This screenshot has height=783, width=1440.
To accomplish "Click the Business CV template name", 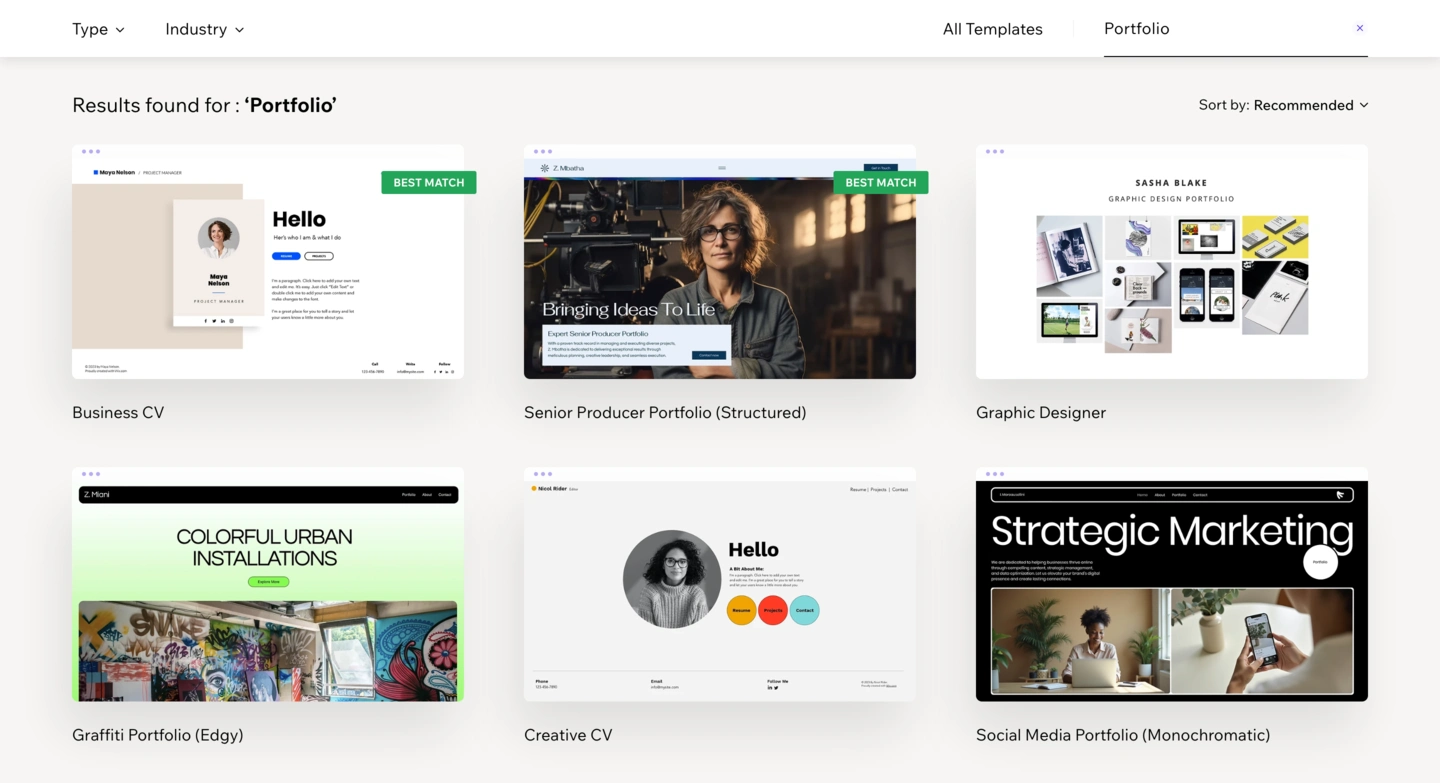I will point(118,412).
